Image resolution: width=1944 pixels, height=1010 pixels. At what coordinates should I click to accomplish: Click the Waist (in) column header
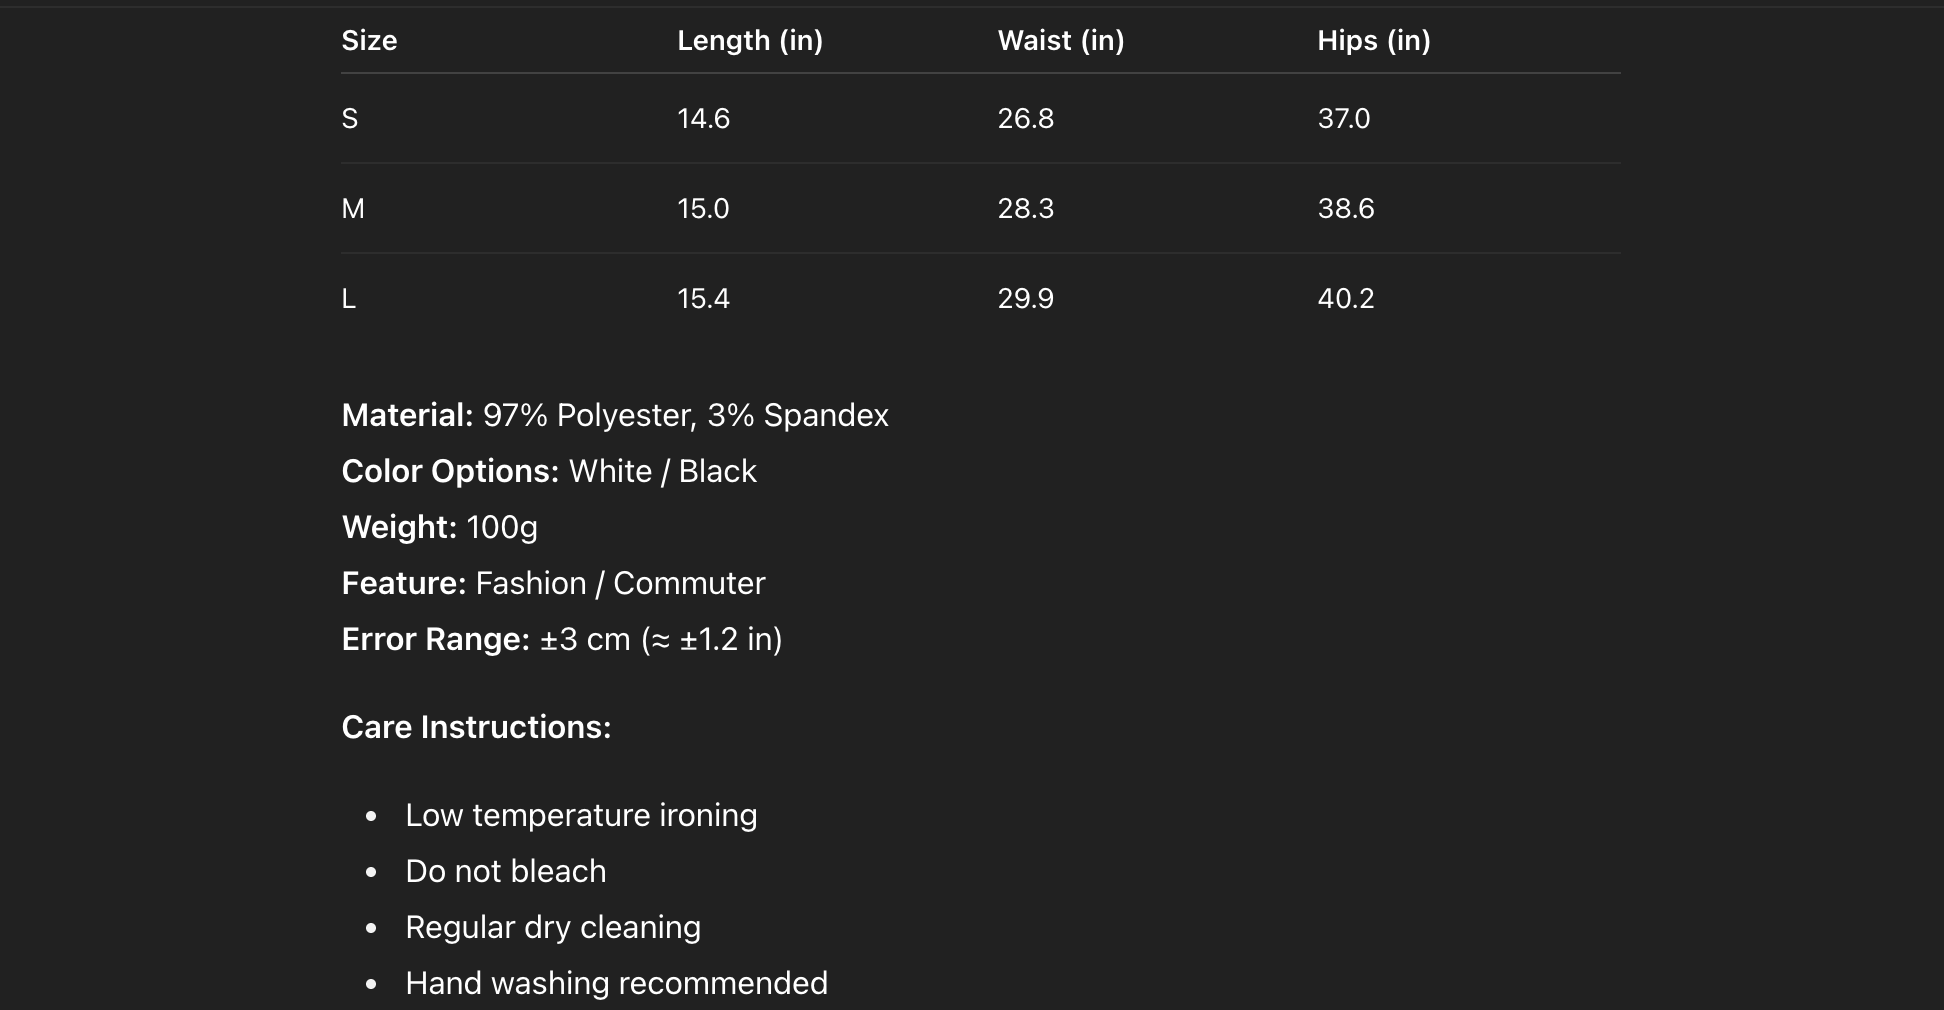click(x=1060, y=41)
